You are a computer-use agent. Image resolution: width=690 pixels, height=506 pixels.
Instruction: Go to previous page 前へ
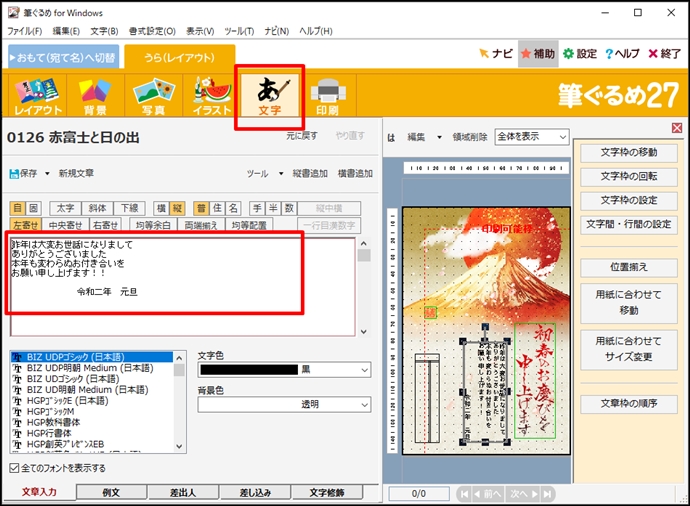488,494
